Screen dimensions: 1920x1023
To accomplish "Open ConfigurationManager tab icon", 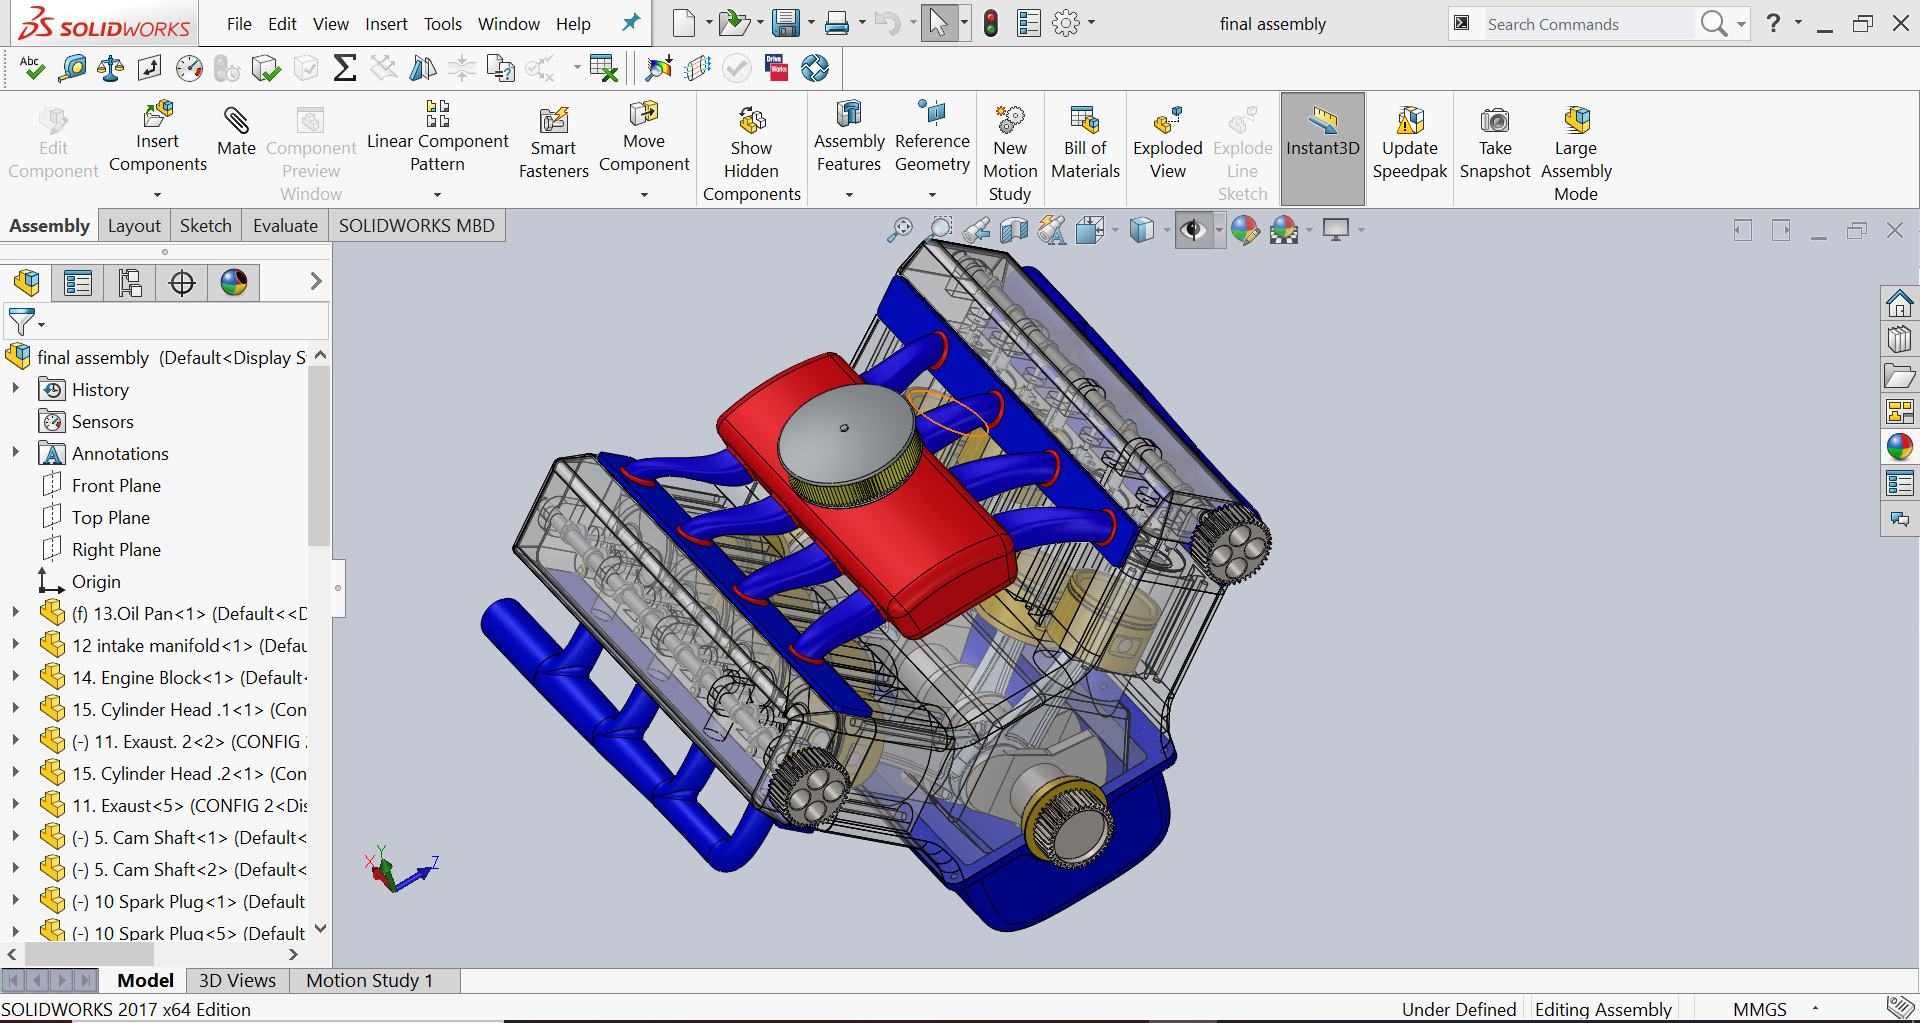I will coord(130,283).
